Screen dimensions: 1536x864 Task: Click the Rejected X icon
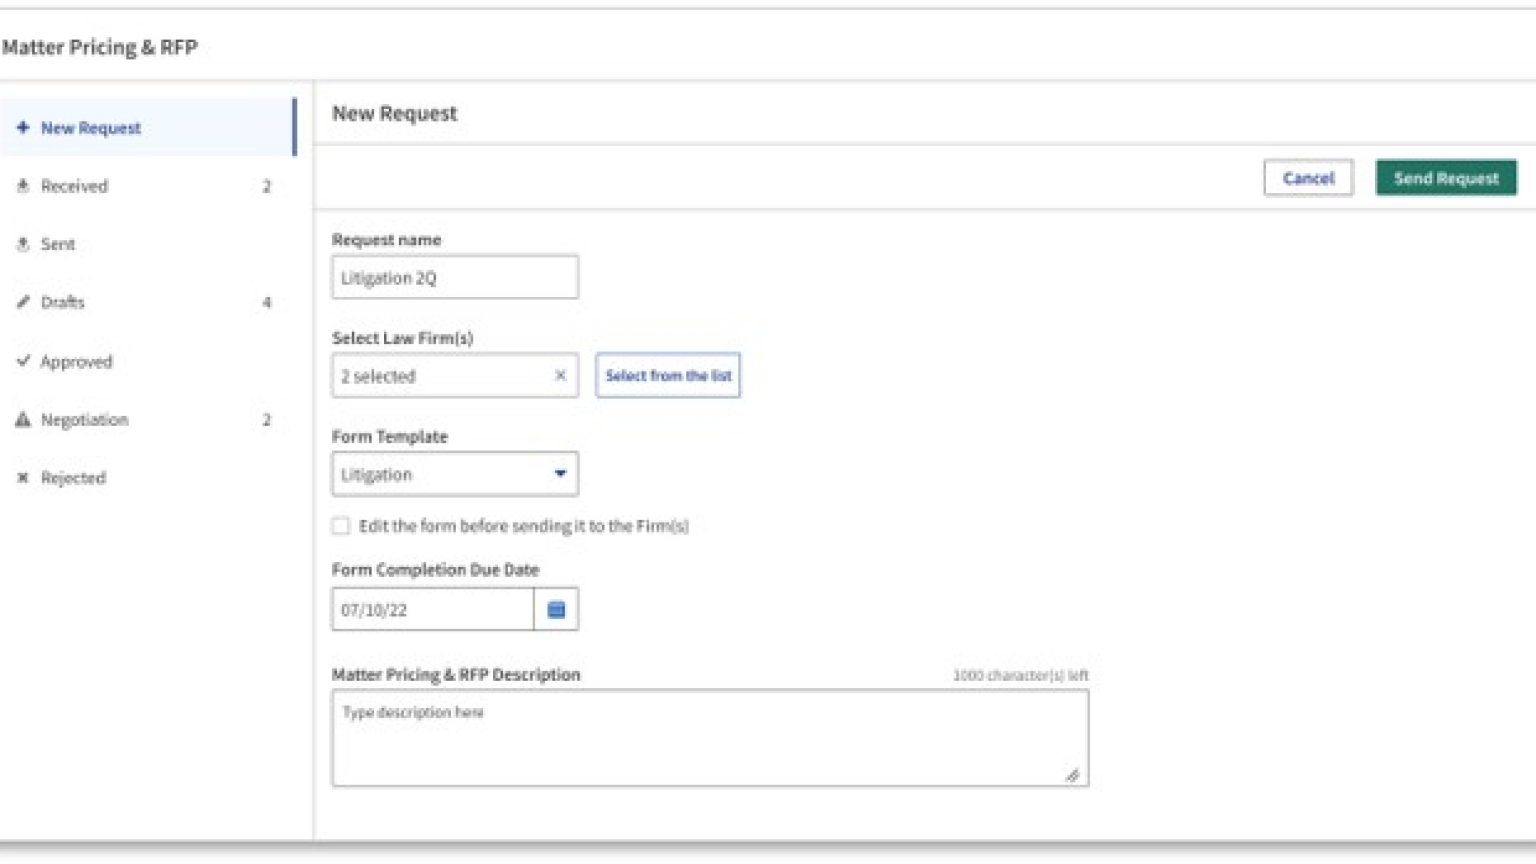click(x=23, y=478)
